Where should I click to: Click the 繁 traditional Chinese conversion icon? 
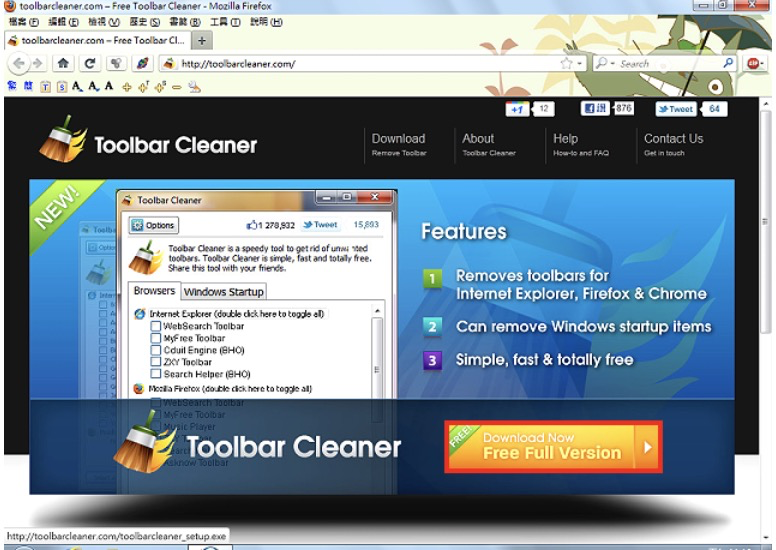pyautogui.click(x=12, y=86)
